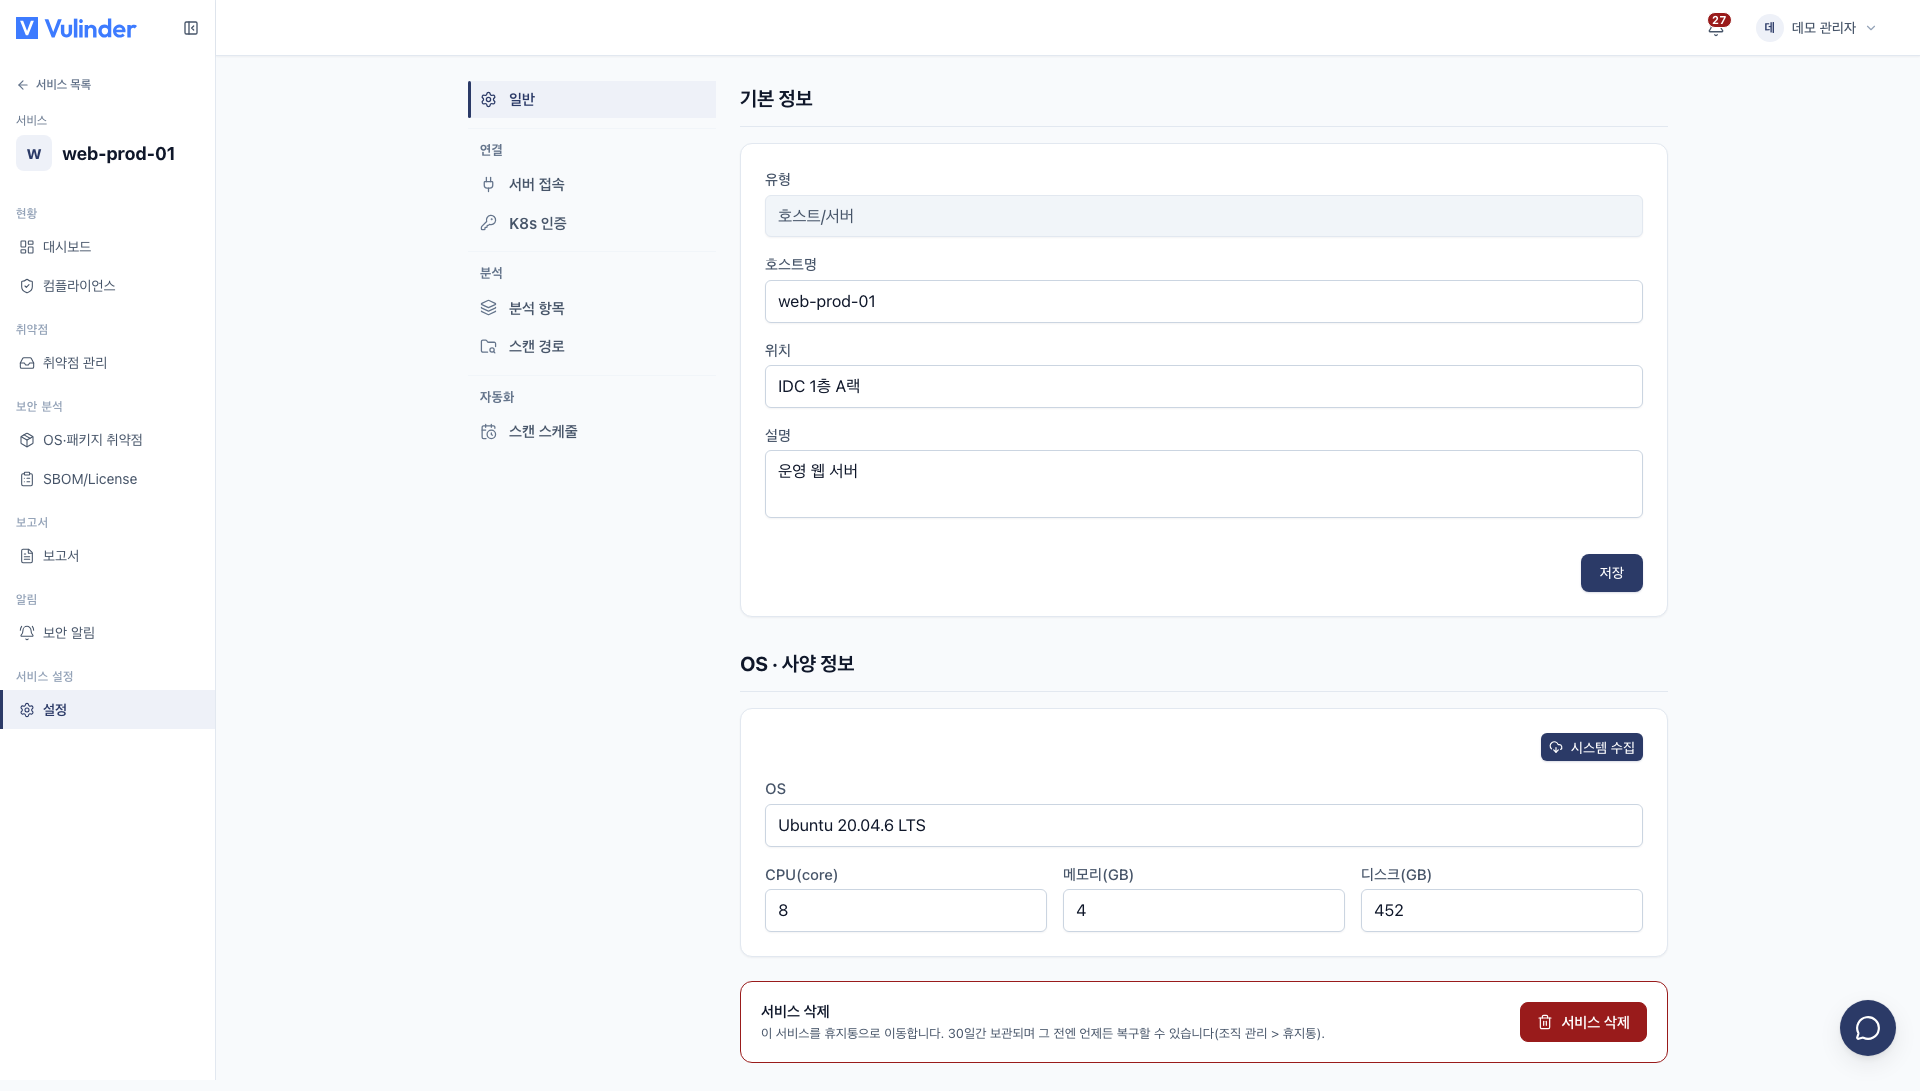
Task: Click the 보안 알림 bell icon
Action: 27,633
